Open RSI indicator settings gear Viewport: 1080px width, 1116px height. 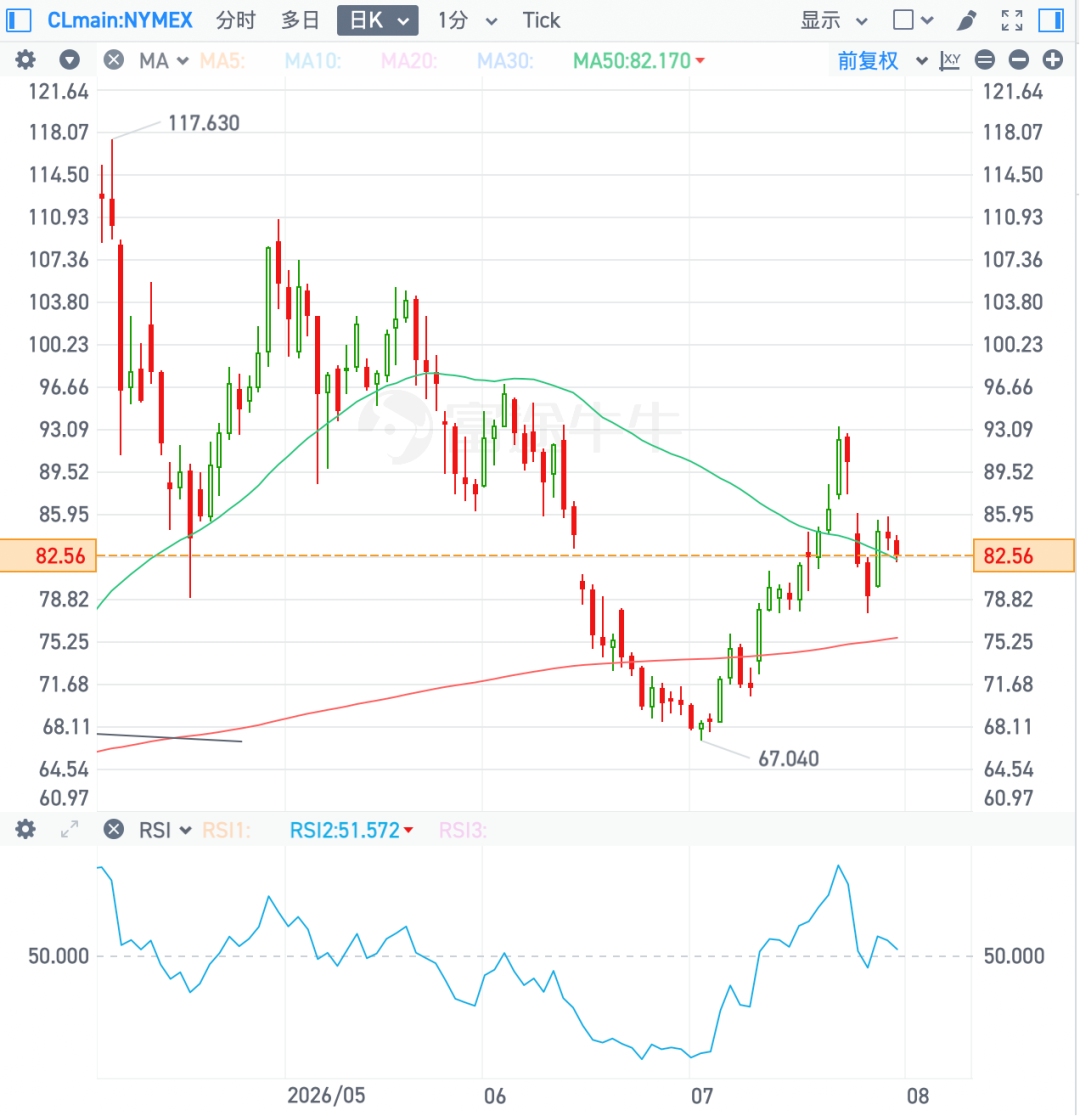(x=26, y=829)
